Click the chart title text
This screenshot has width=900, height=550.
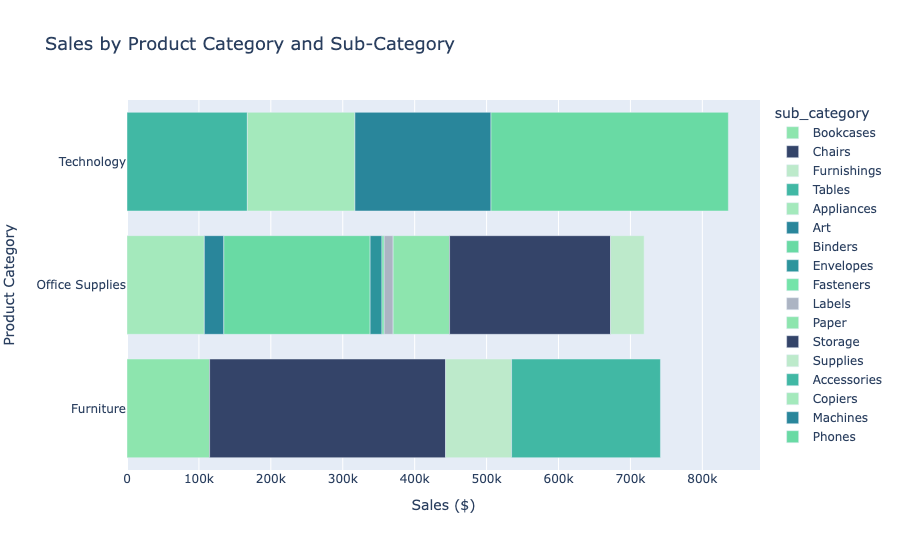pyautogui.click(x=250, y=44)
